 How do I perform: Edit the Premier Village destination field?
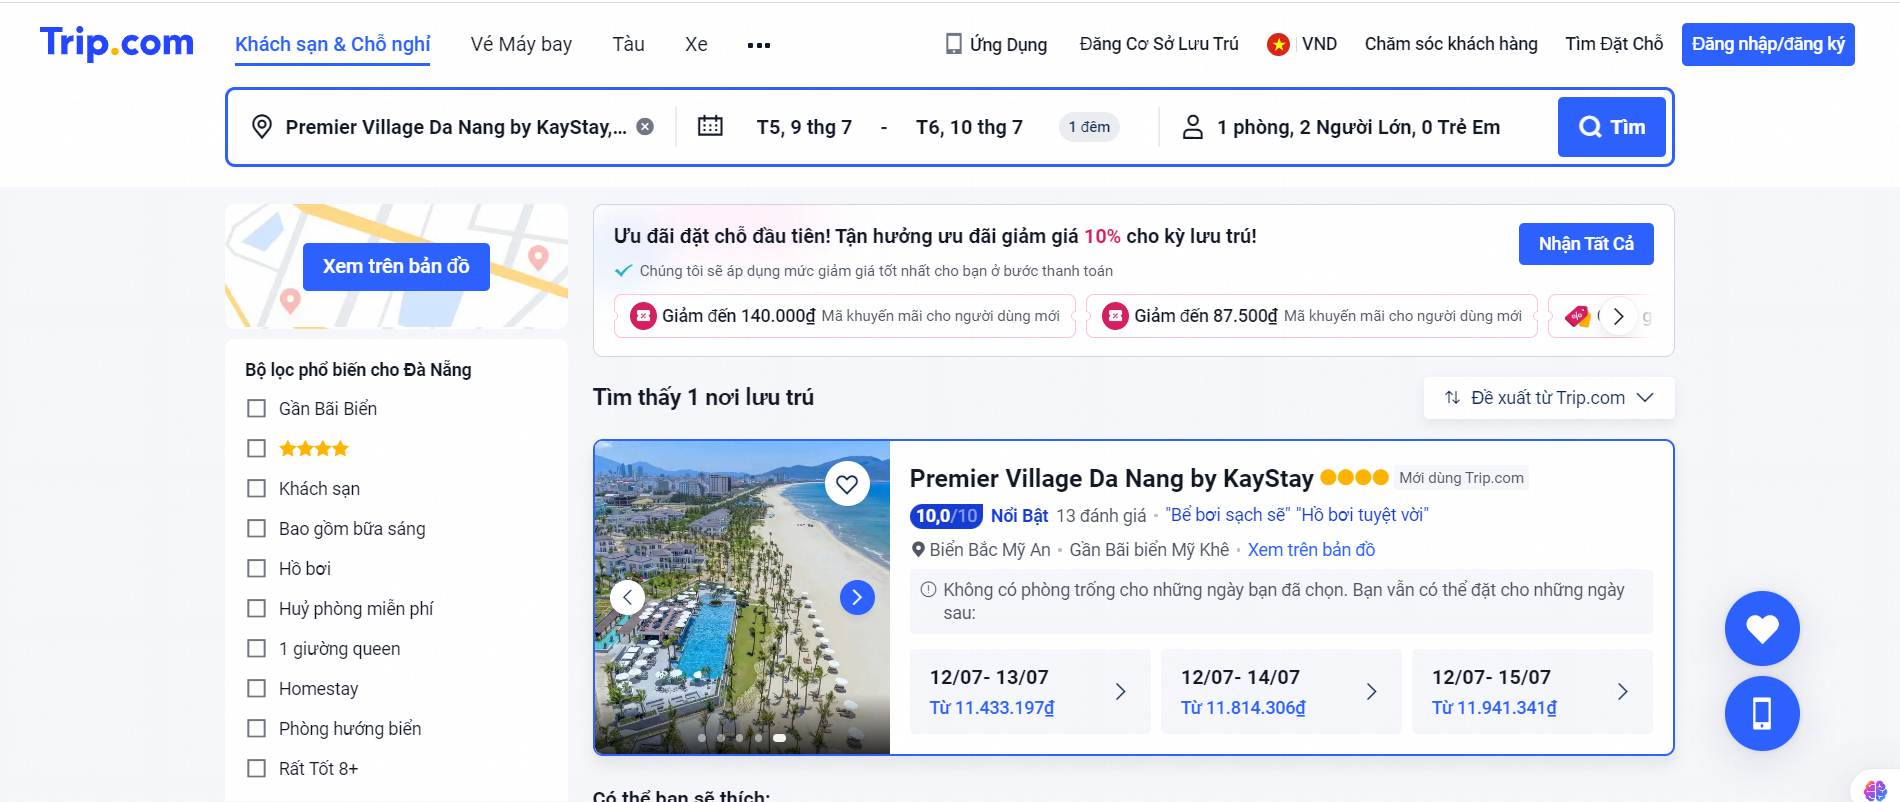coord(456,127)
